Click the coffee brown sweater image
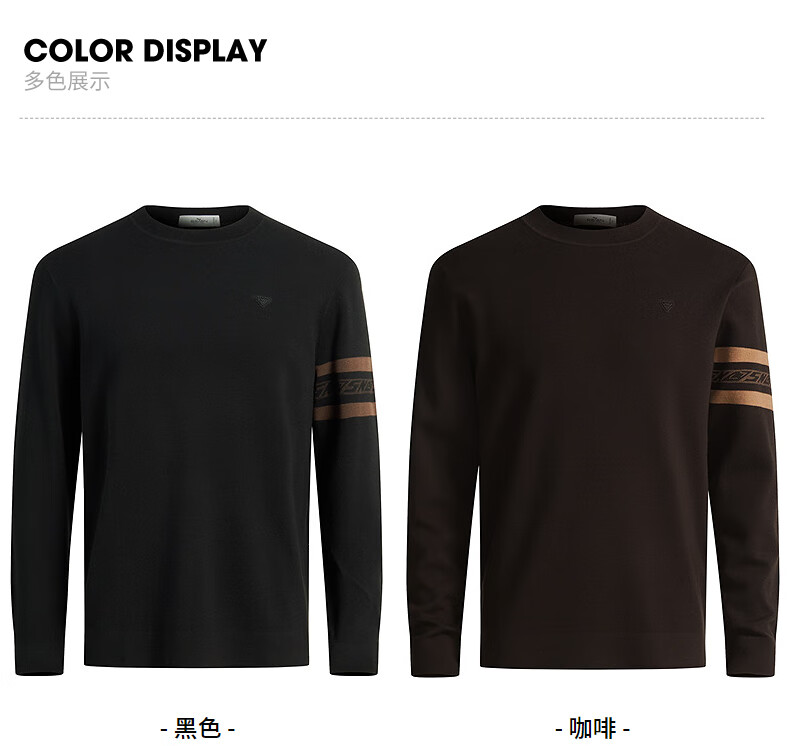Screen dimensions: 790x746 point(592,440)
